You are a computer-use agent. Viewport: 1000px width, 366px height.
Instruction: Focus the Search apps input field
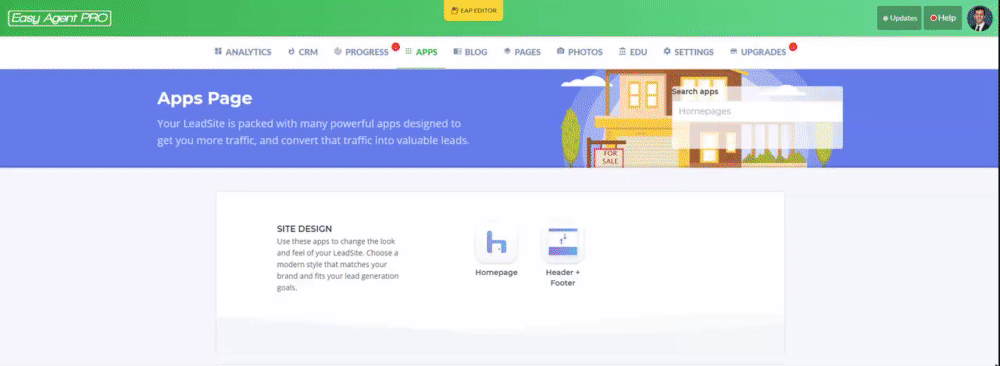757,111
